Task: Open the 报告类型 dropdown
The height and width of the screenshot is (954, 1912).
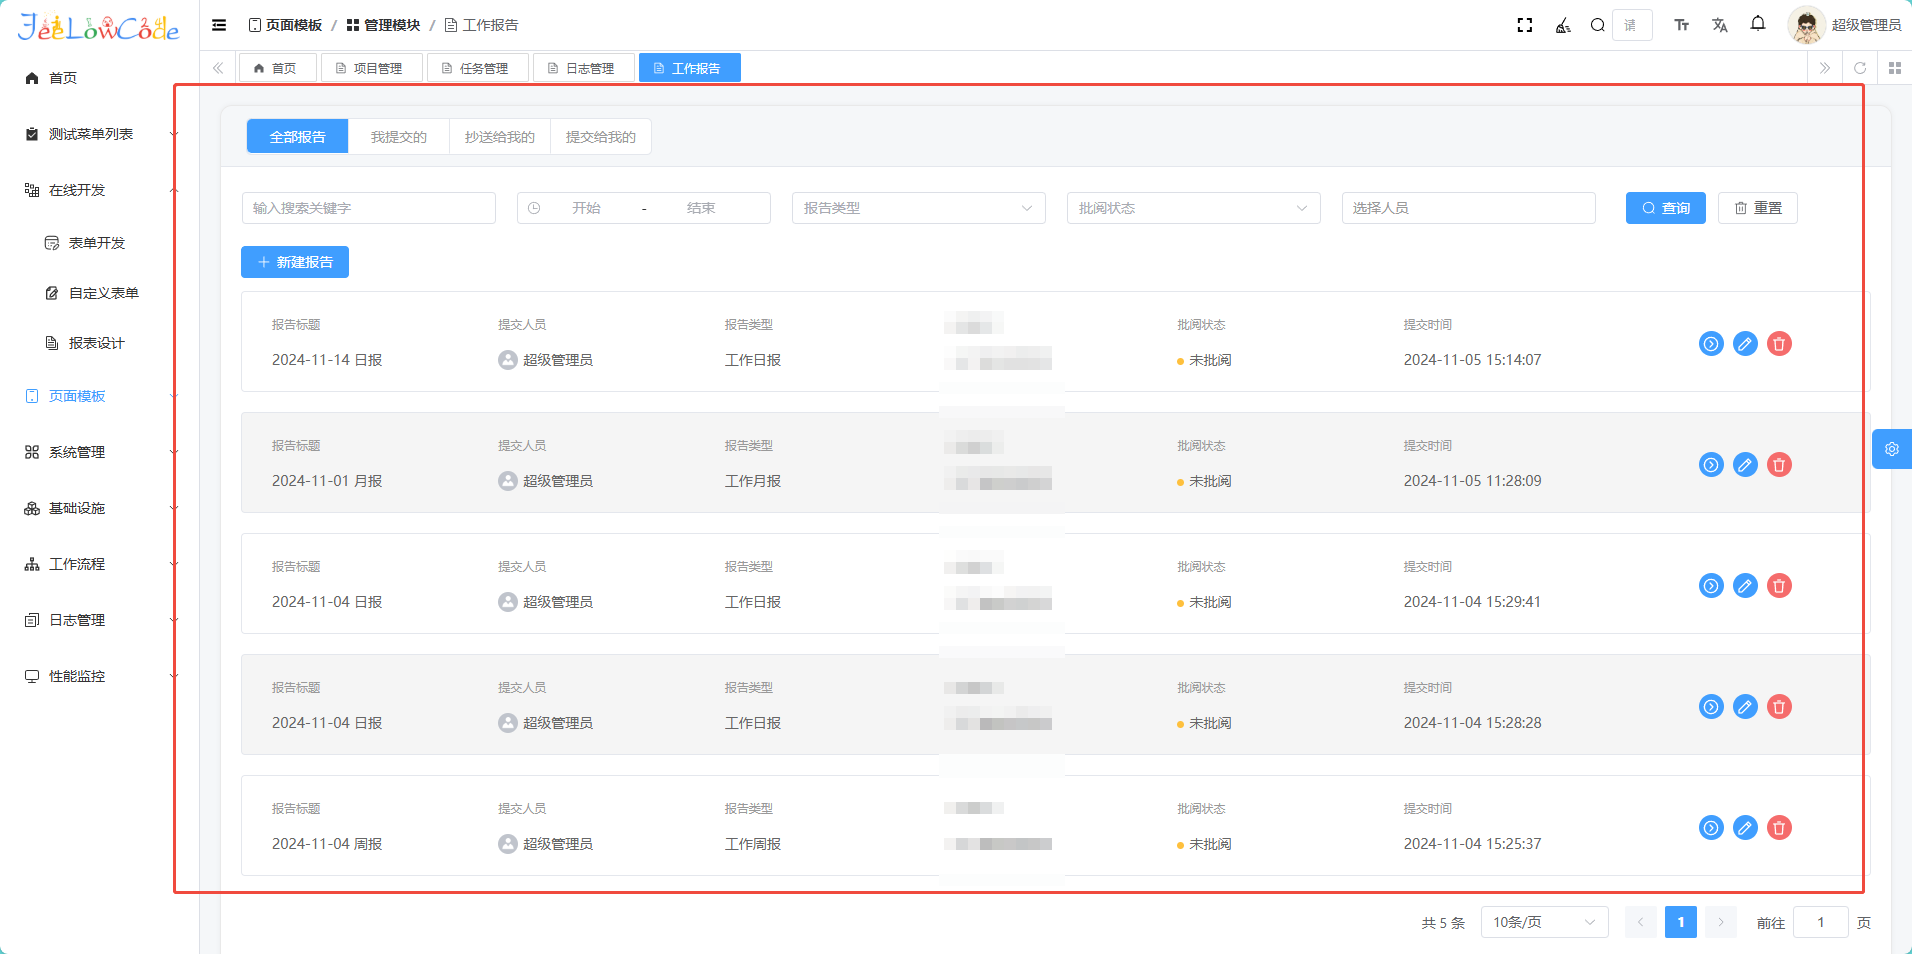Action: (917, 208)
